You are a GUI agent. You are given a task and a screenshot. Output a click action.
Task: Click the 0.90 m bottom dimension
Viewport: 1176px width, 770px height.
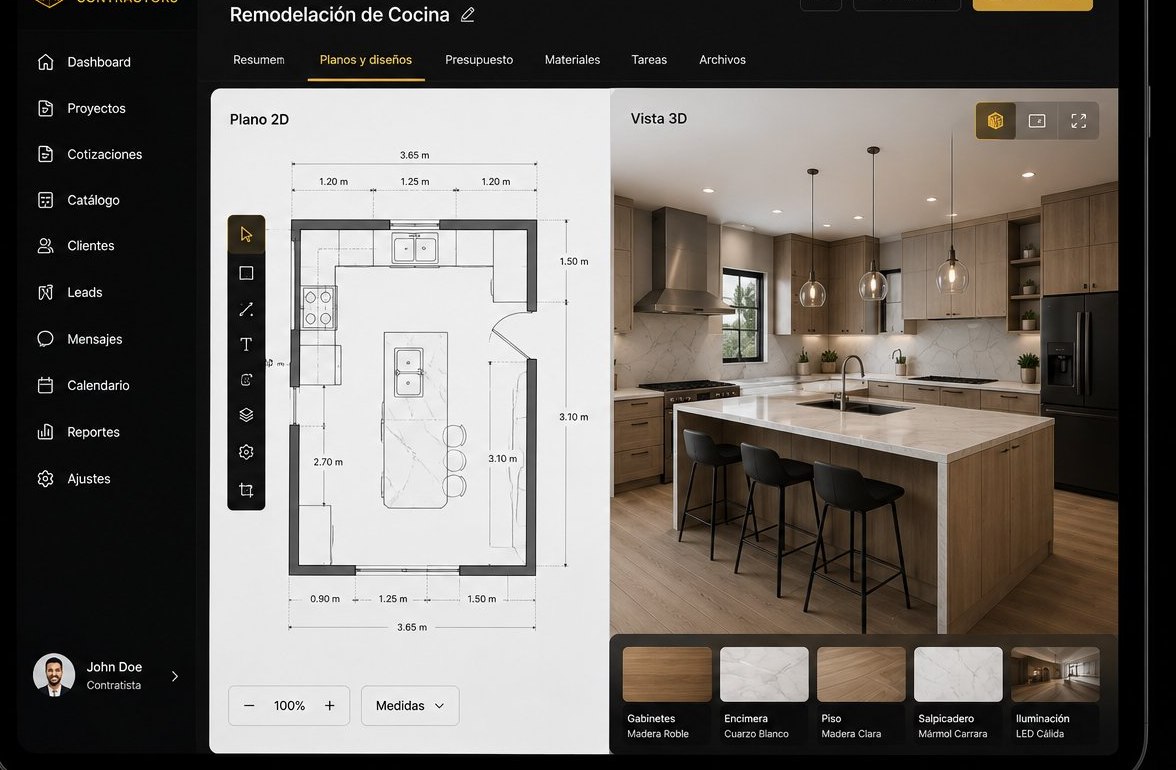(x=325, y=599)
